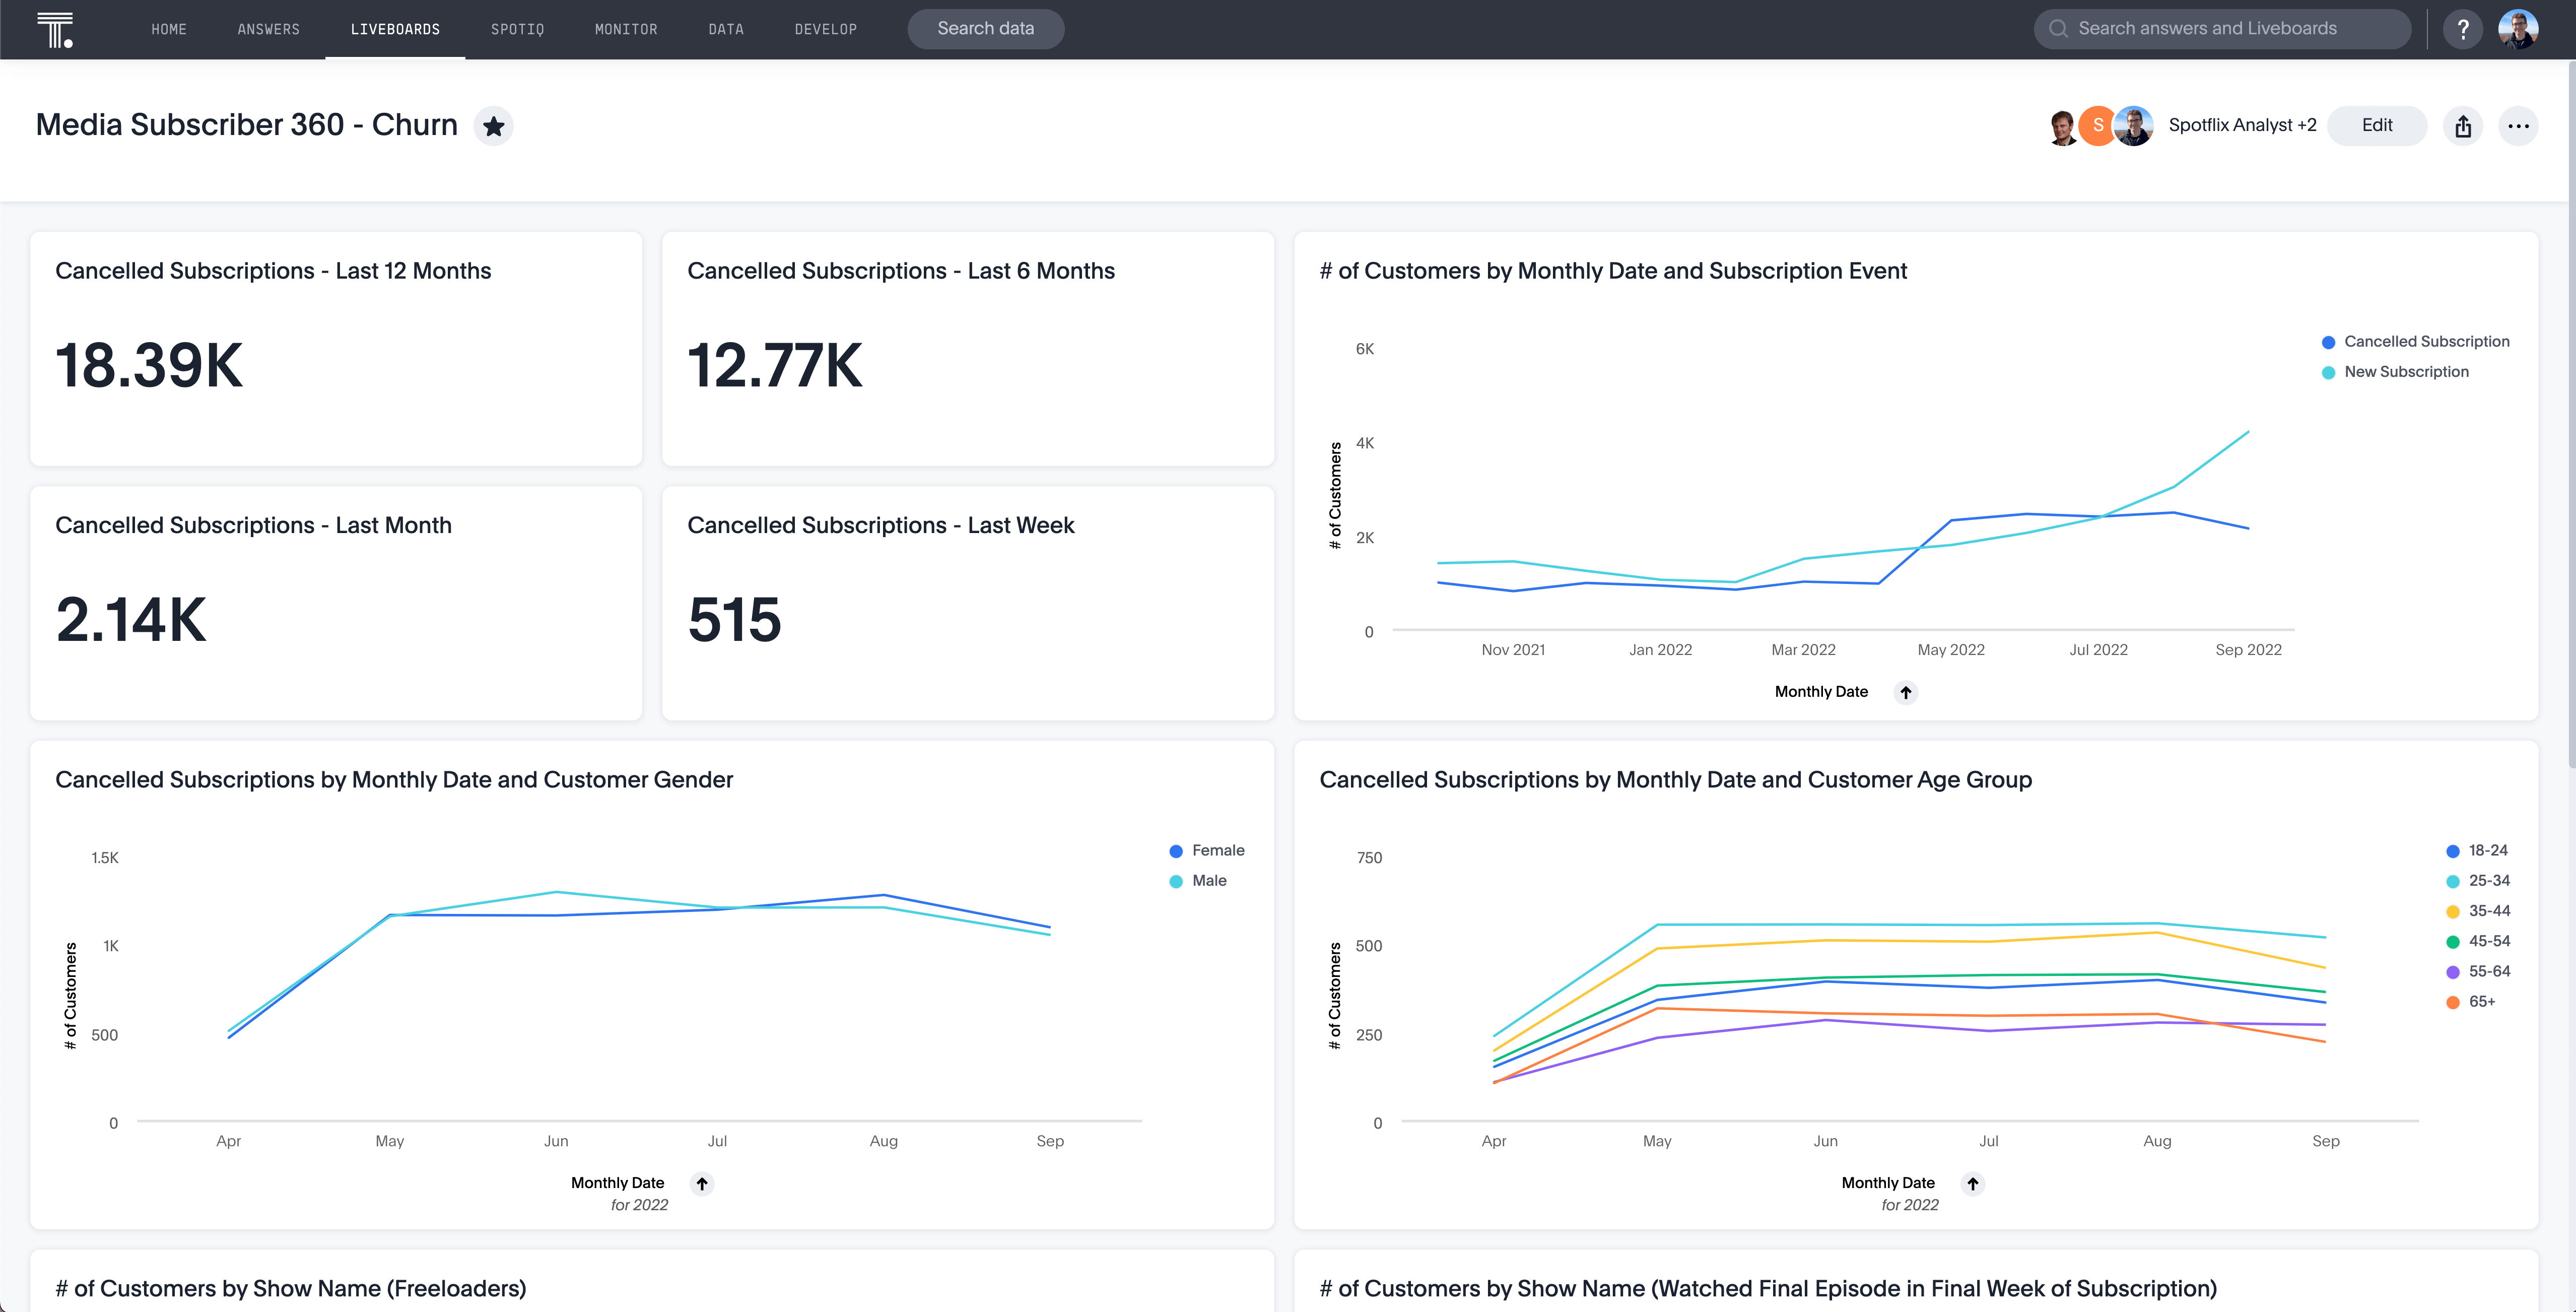This screenshot has height=1312, width=2576.
Task: Expand Spotflix Analyst +2 followers list
Action: (x=2241, y=126)
